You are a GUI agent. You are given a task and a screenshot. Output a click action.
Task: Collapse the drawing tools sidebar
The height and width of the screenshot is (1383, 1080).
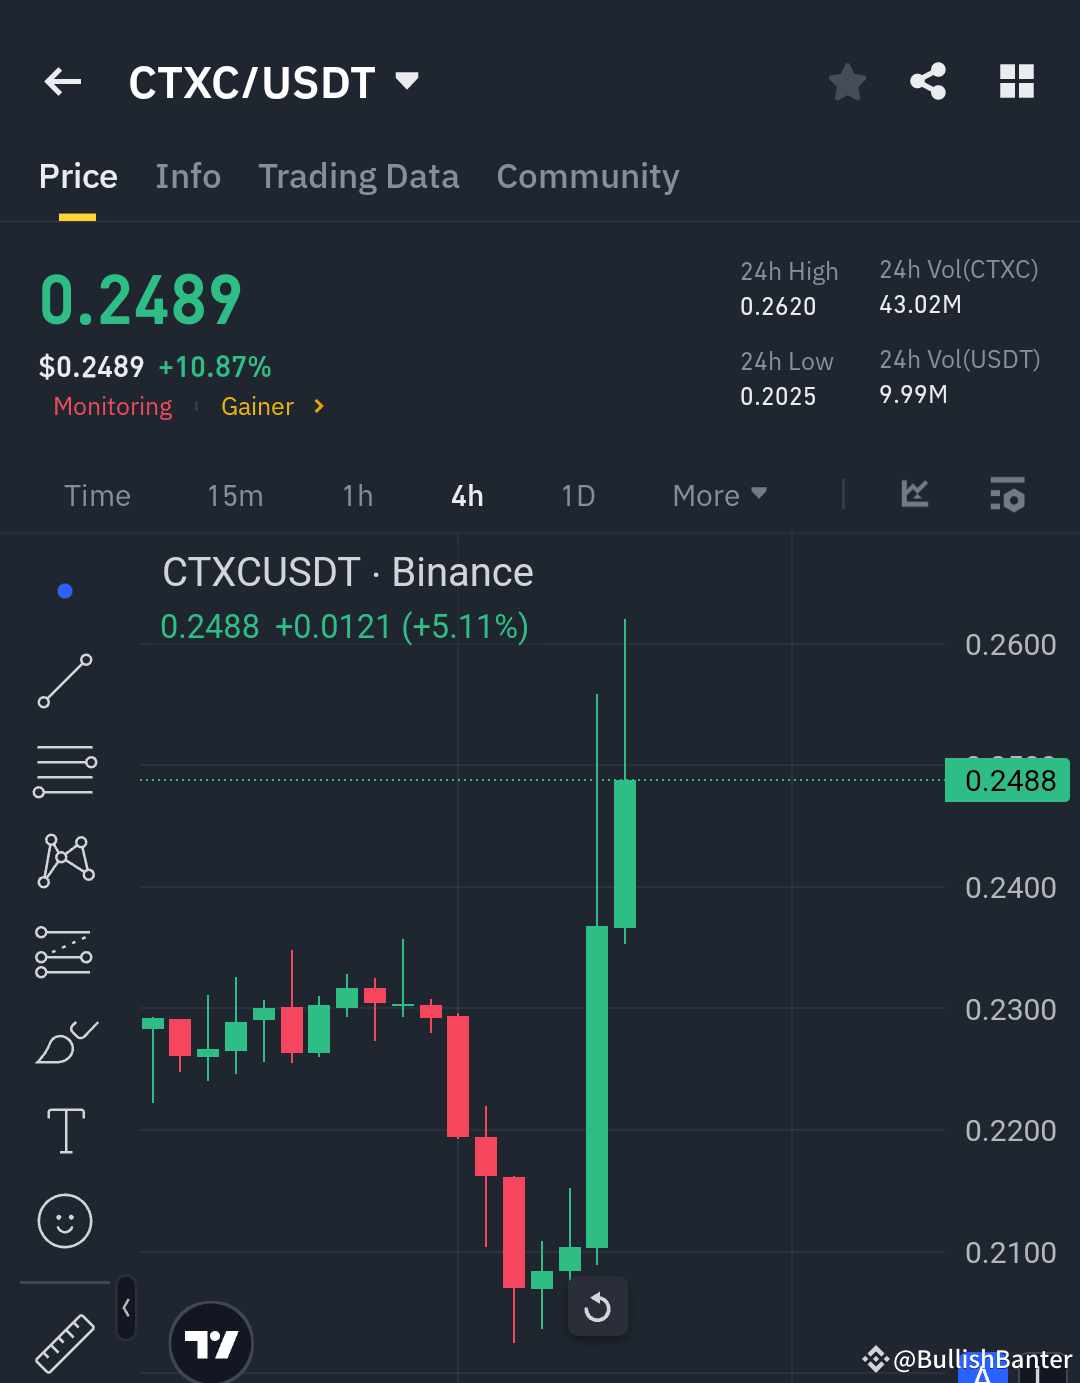(125, 1307)
